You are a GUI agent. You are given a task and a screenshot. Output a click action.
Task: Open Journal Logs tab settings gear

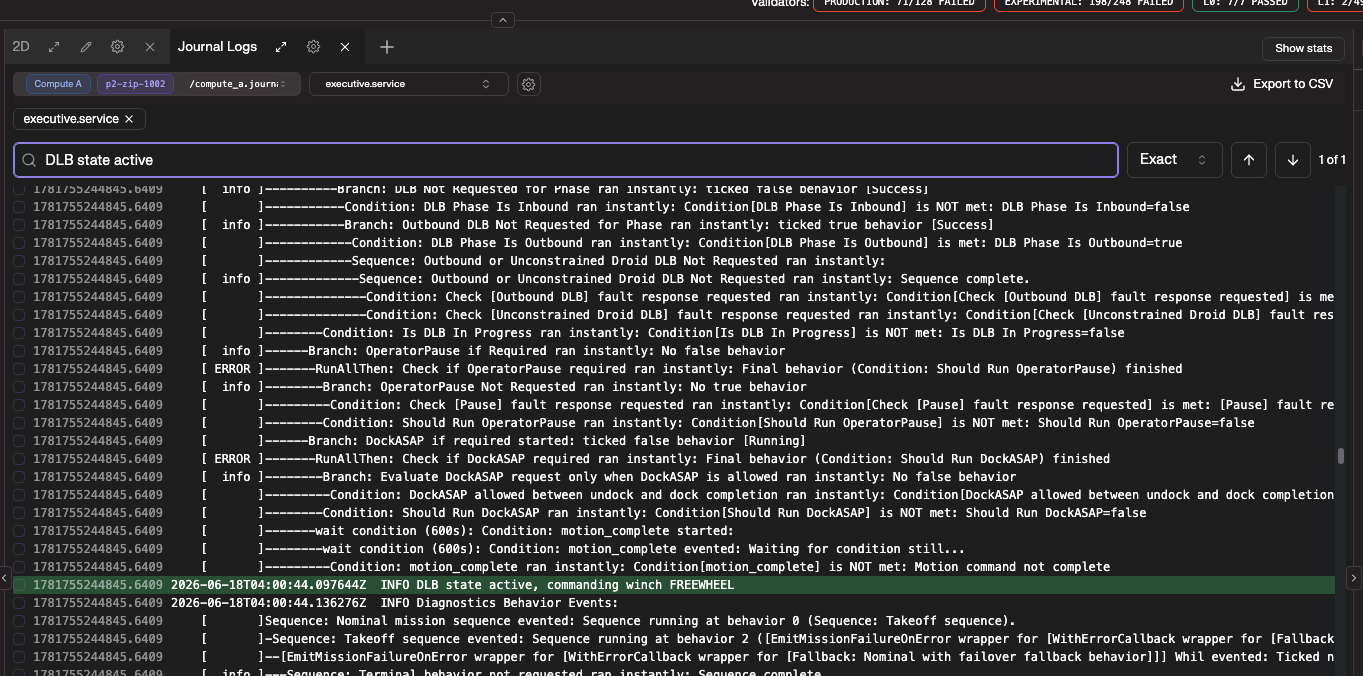[x=313, y=47]
